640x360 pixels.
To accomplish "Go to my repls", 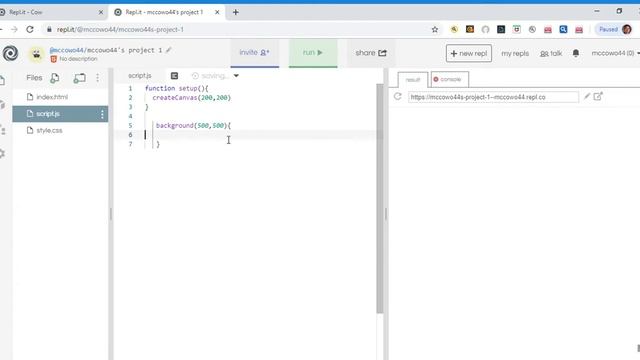I will click(x=515, y=53).
